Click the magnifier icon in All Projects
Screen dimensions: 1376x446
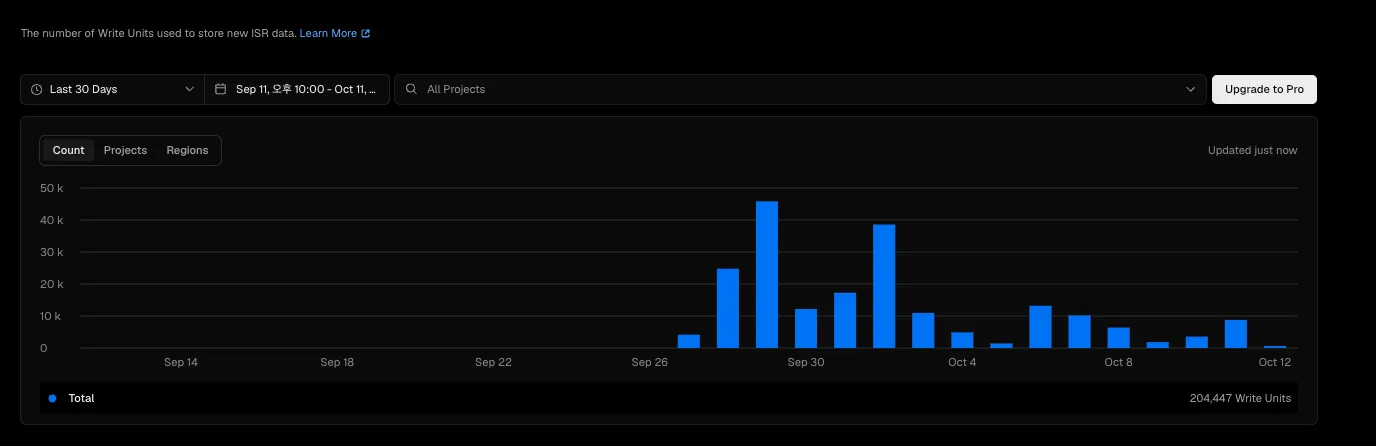pyautogui.click(x=411, y=89)
